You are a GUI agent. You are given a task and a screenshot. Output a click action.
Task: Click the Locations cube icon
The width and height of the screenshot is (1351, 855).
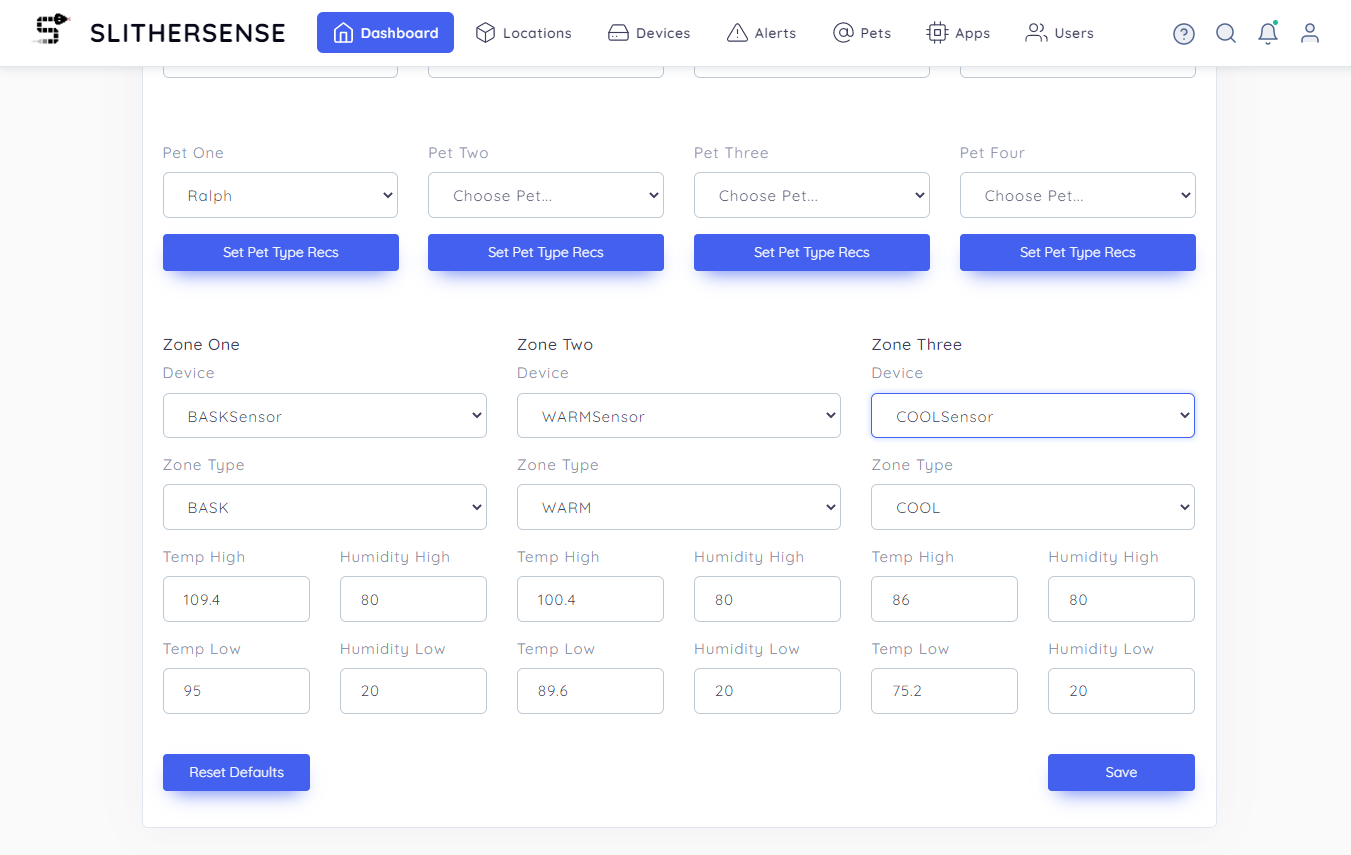485,33
